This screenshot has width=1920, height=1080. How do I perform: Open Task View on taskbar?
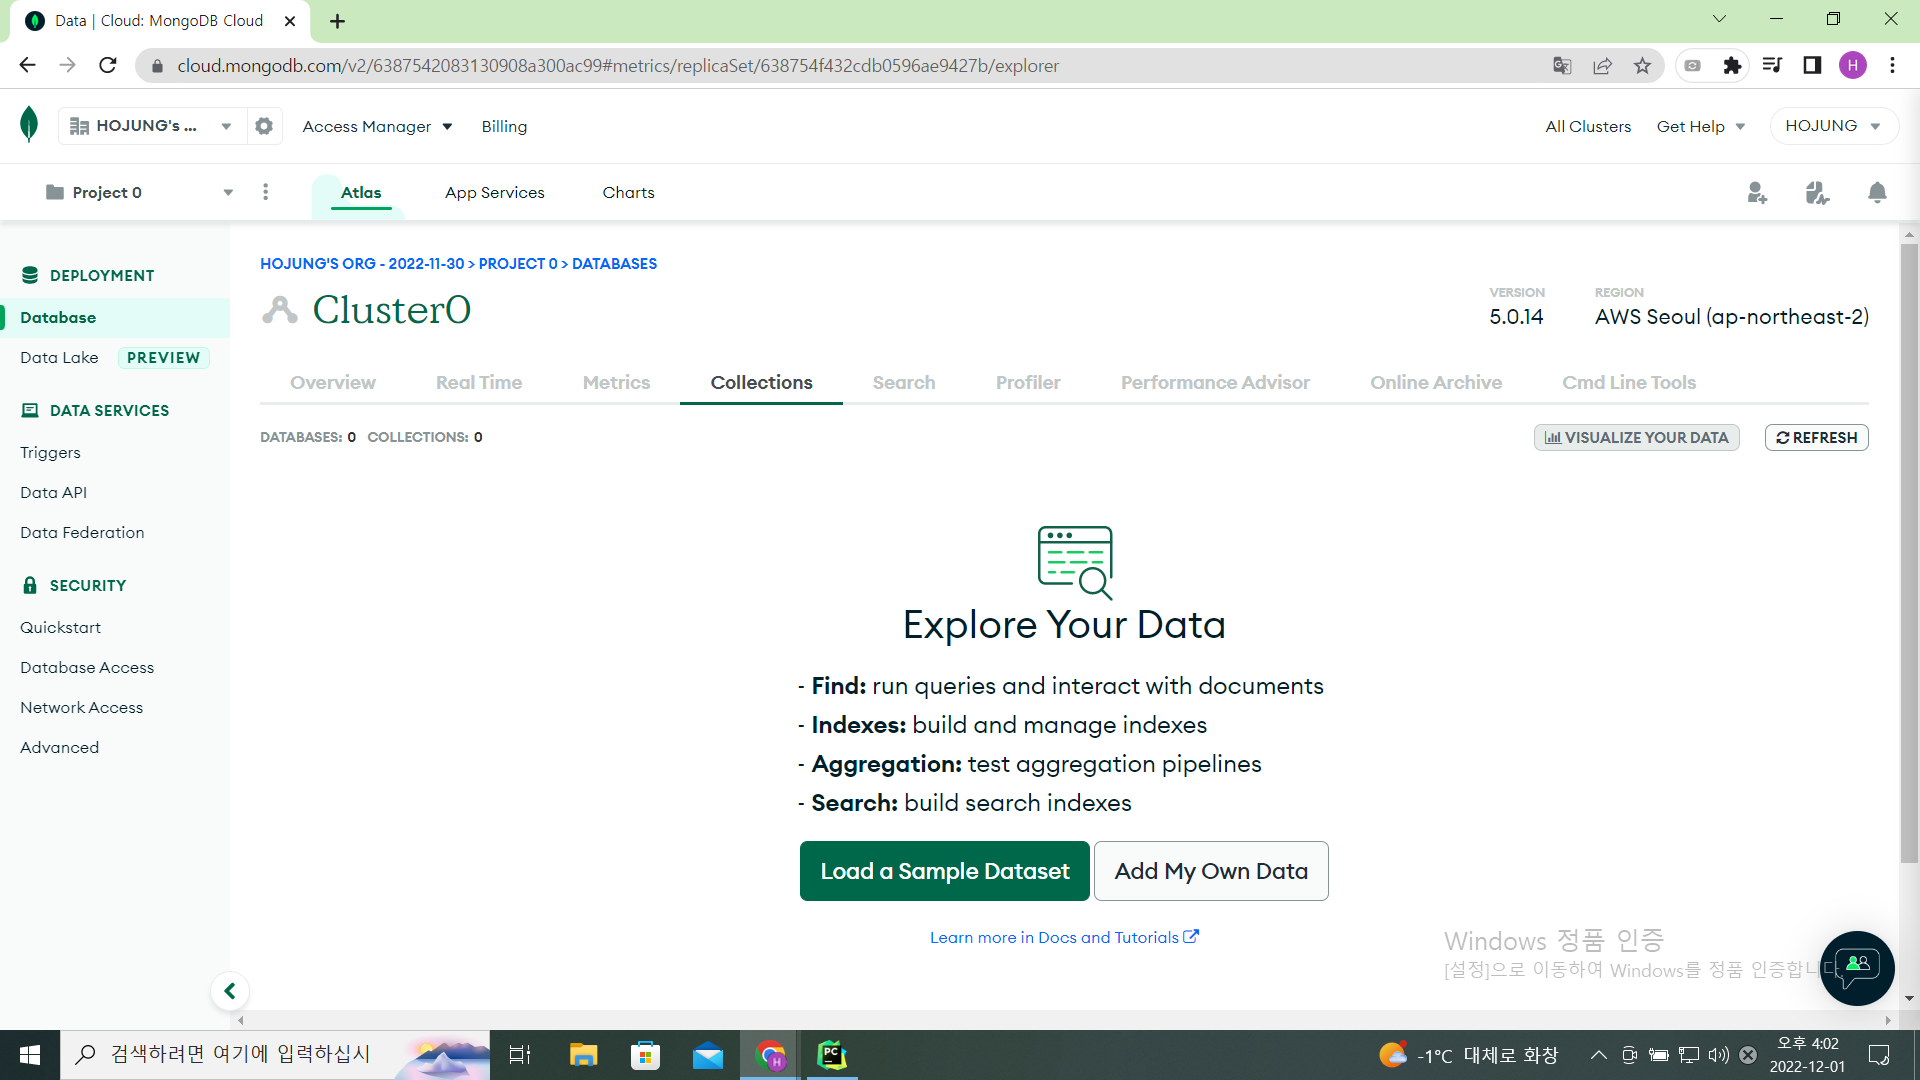tap(520, 1055)
